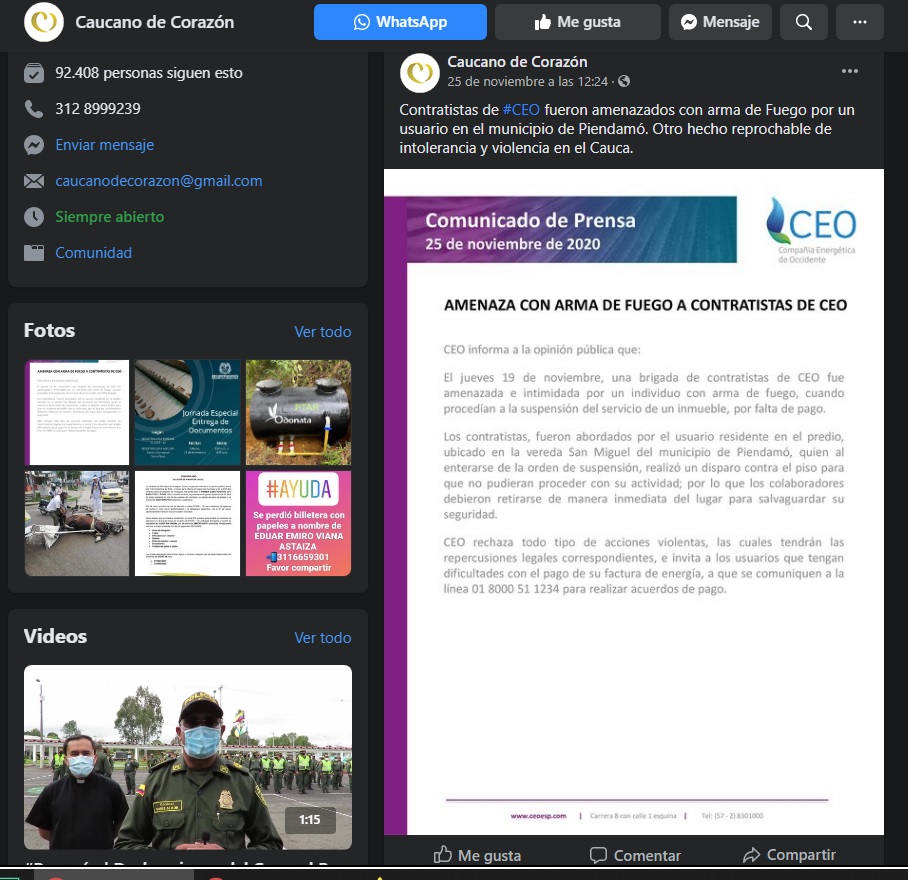Open post author avatar Caucano de Corazón
Screen dimensions: 908x880
pyautogui.click(x=420, y=73)
